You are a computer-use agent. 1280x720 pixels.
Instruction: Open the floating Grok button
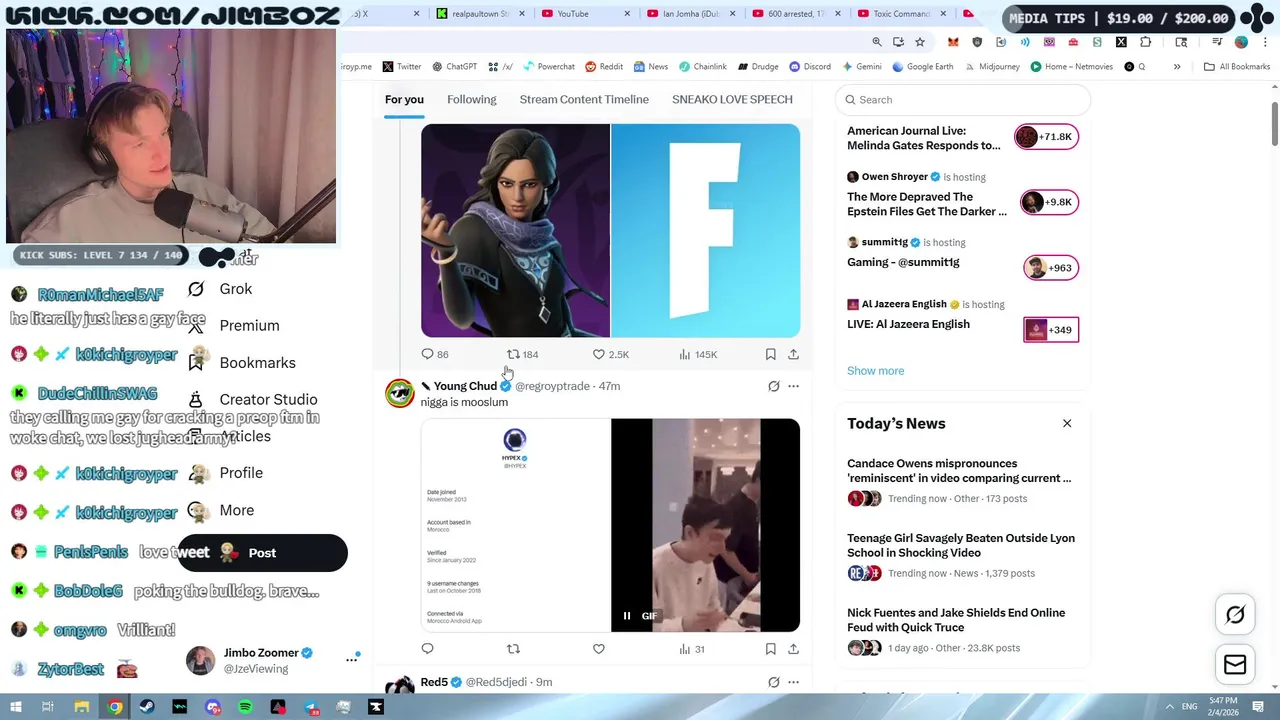1235,615
